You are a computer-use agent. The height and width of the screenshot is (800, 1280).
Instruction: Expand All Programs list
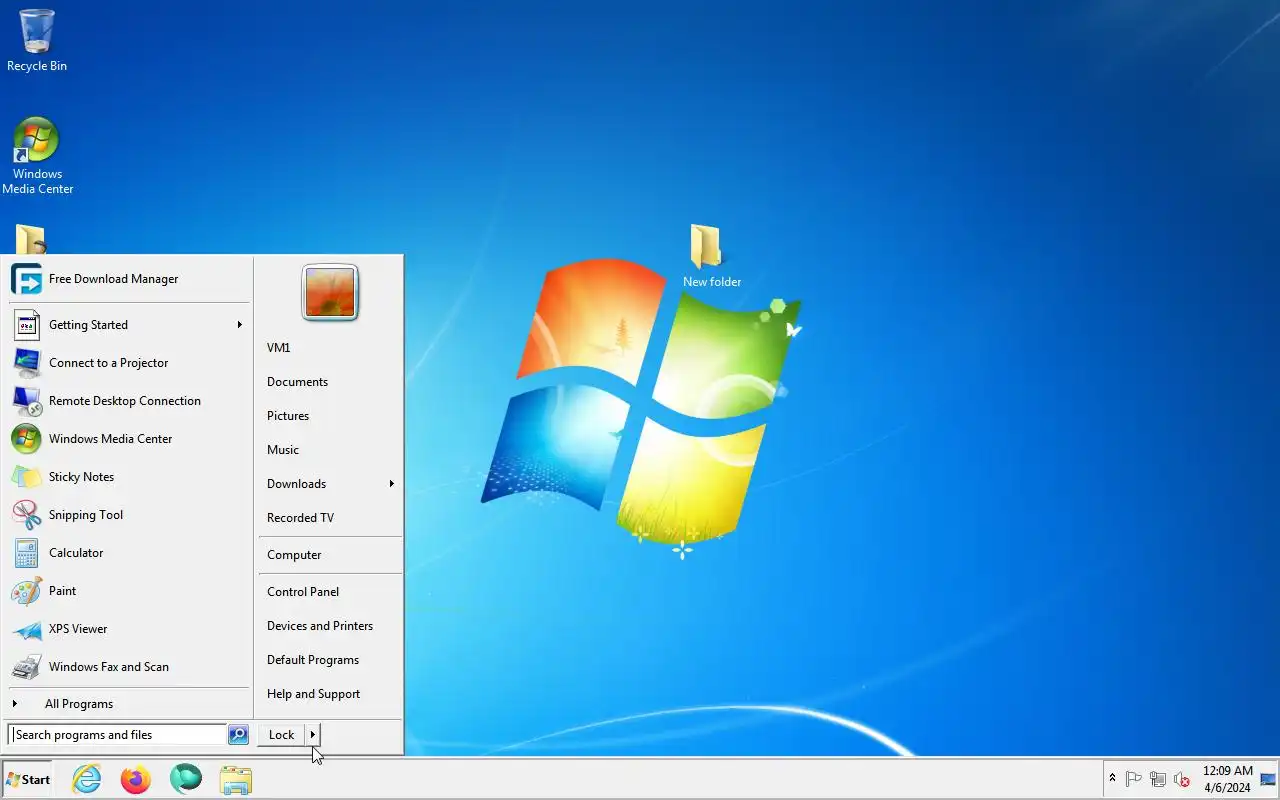129,704
